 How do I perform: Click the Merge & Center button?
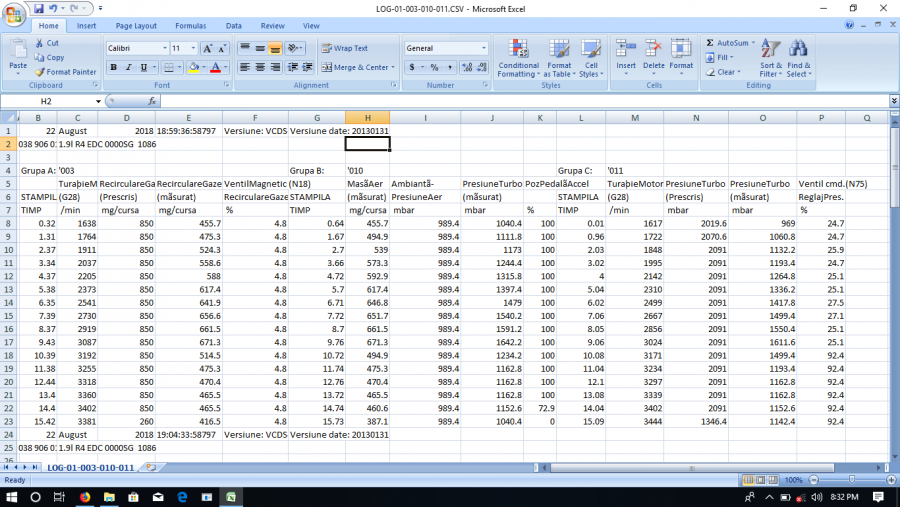[356, 68]
